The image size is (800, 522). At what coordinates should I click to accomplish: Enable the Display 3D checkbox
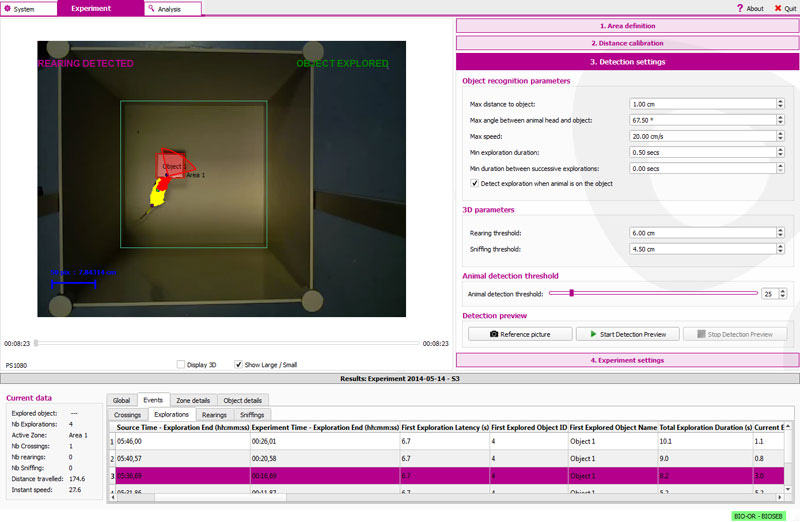[180, 364]
